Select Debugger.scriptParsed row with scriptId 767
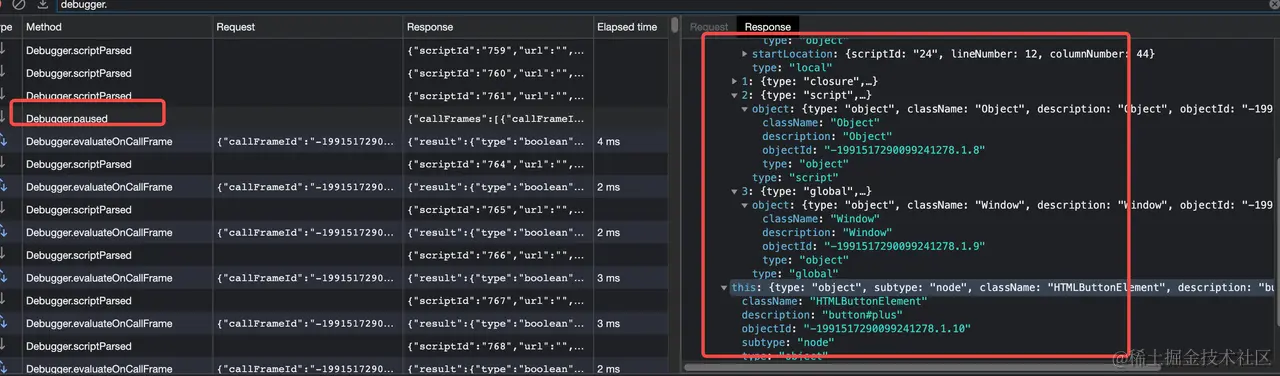The width and height of the screenshot is (1280, 376). [334, 301]
